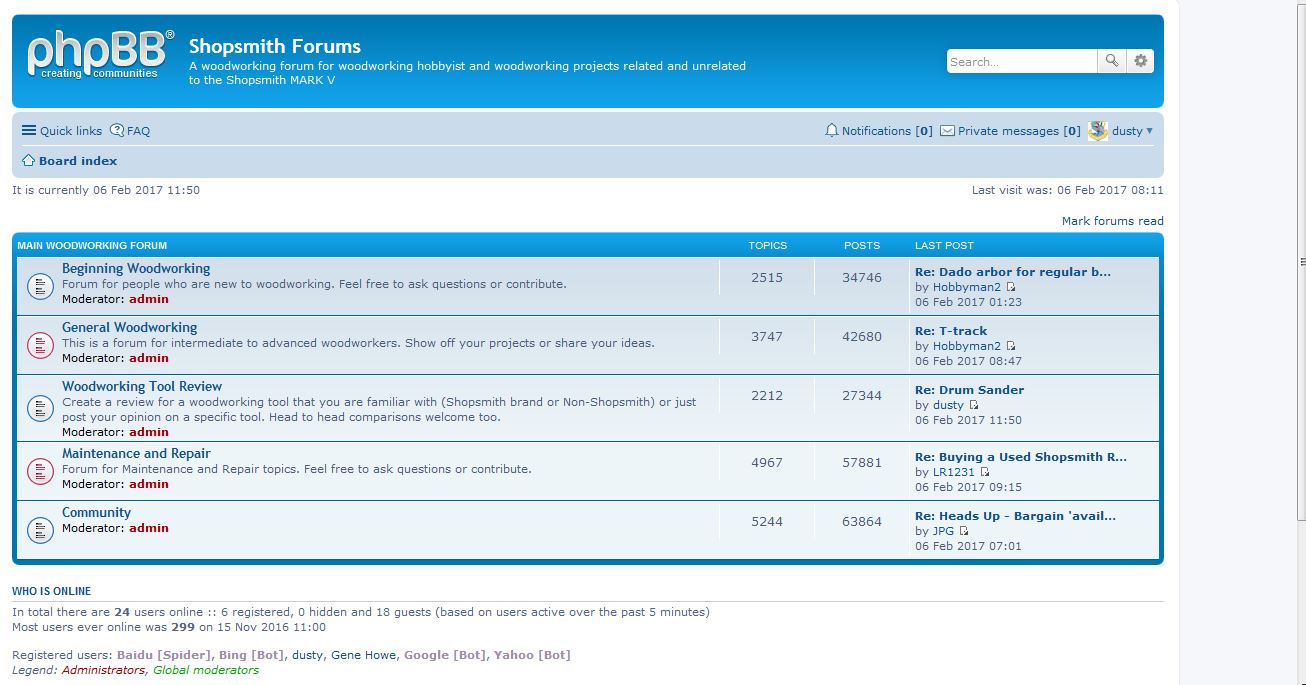Click the vertical scrollbar grip
The height and width of the screenshot is (685, 1306).
pyautogui.click(x=1302, y=261)
